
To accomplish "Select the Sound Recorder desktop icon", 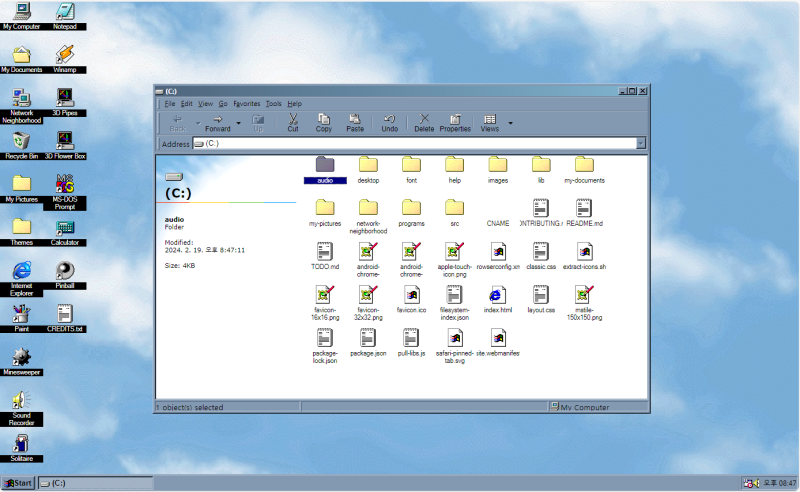I will point(21,408).
